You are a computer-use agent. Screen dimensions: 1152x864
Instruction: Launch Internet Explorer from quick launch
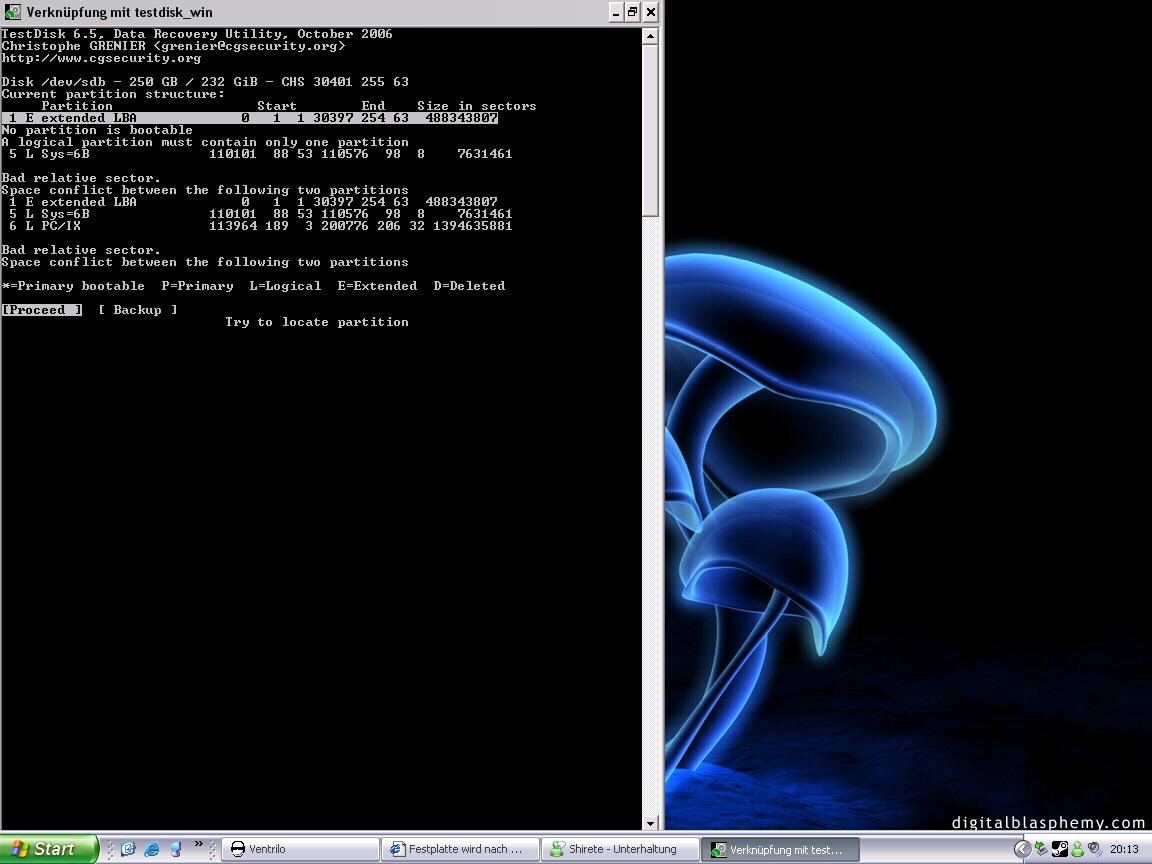pyautogui.click(x=152, y=849)
